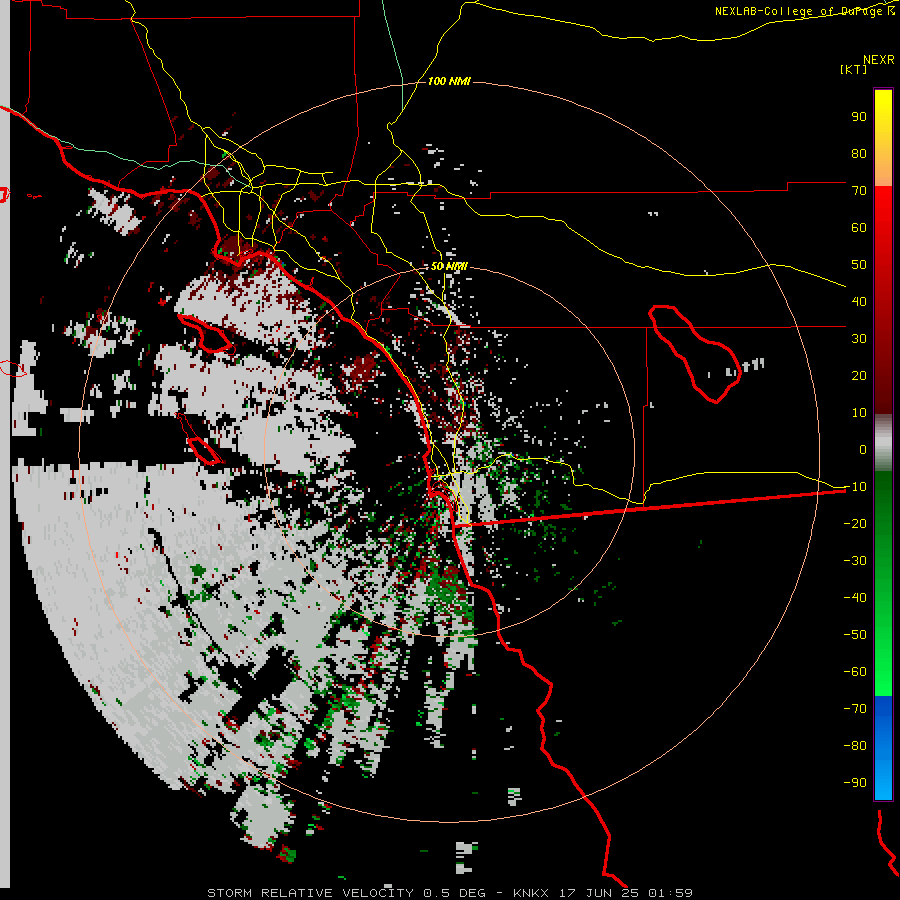
Task: Click the -30 value on velocity scale
Action: [x=855, y=561]
